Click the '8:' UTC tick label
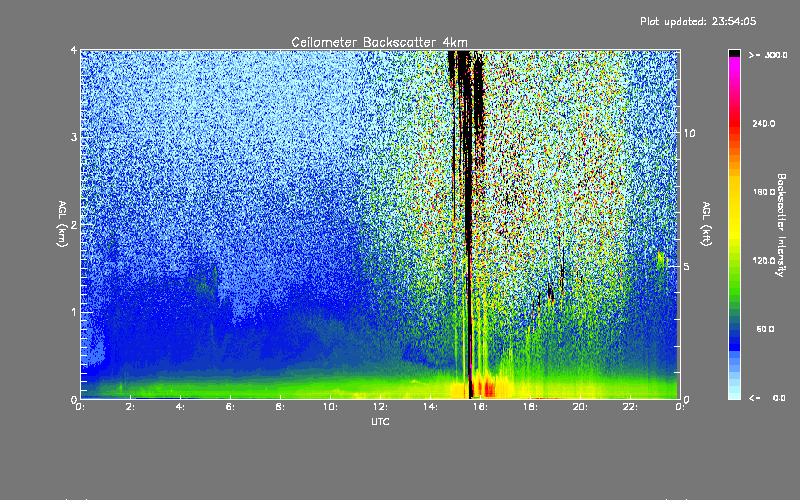 tap(280, 407)
